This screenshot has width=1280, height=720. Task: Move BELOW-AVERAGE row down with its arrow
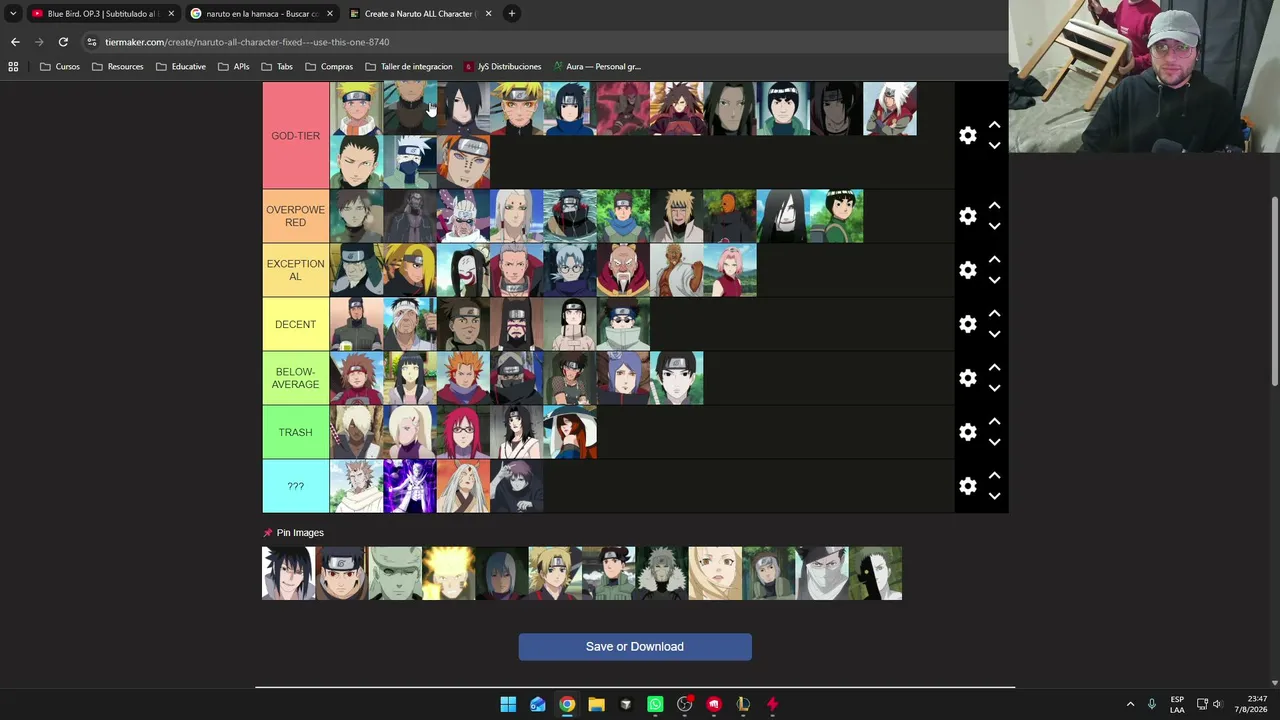(994, 388)
